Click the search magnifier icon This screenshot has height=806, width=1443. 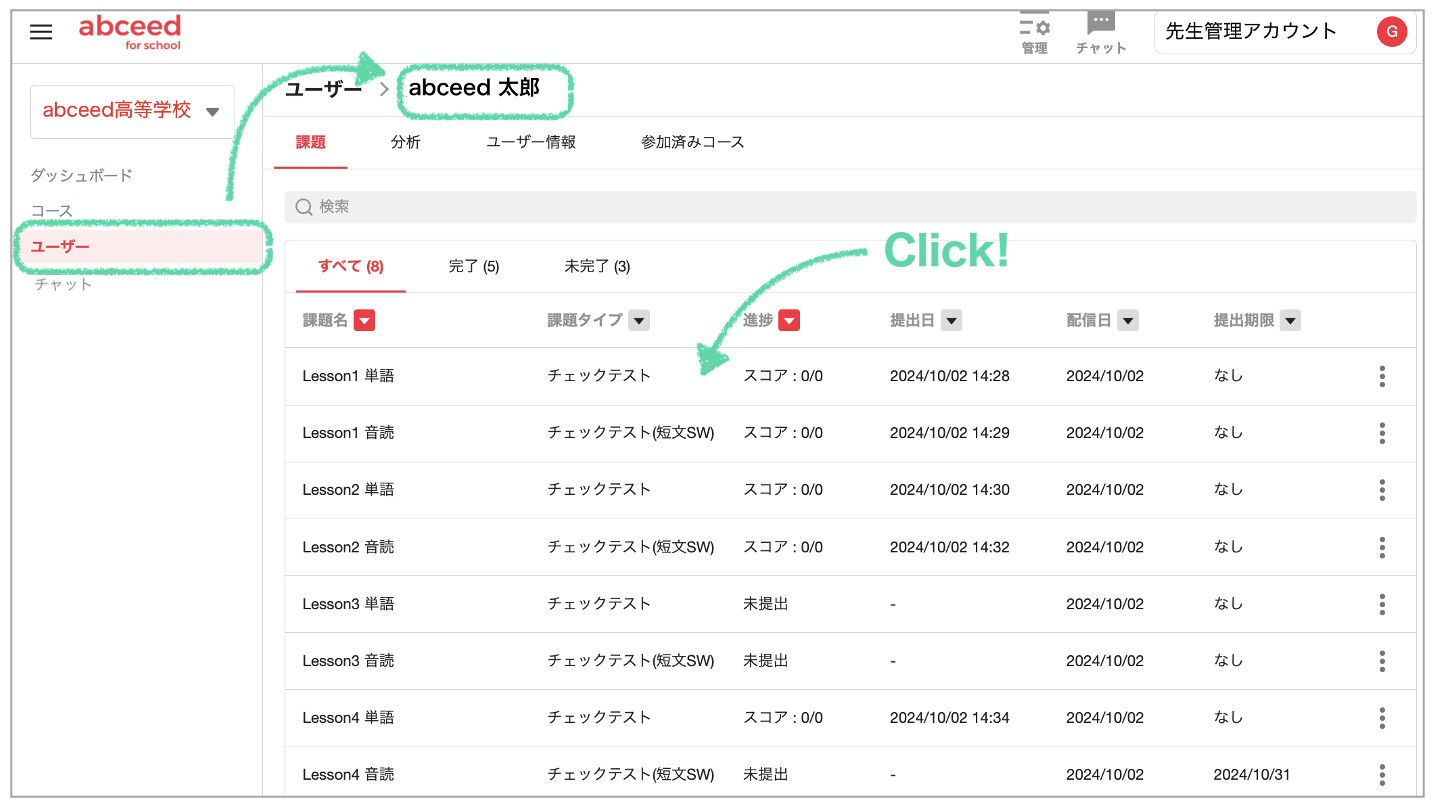(304, 207)
